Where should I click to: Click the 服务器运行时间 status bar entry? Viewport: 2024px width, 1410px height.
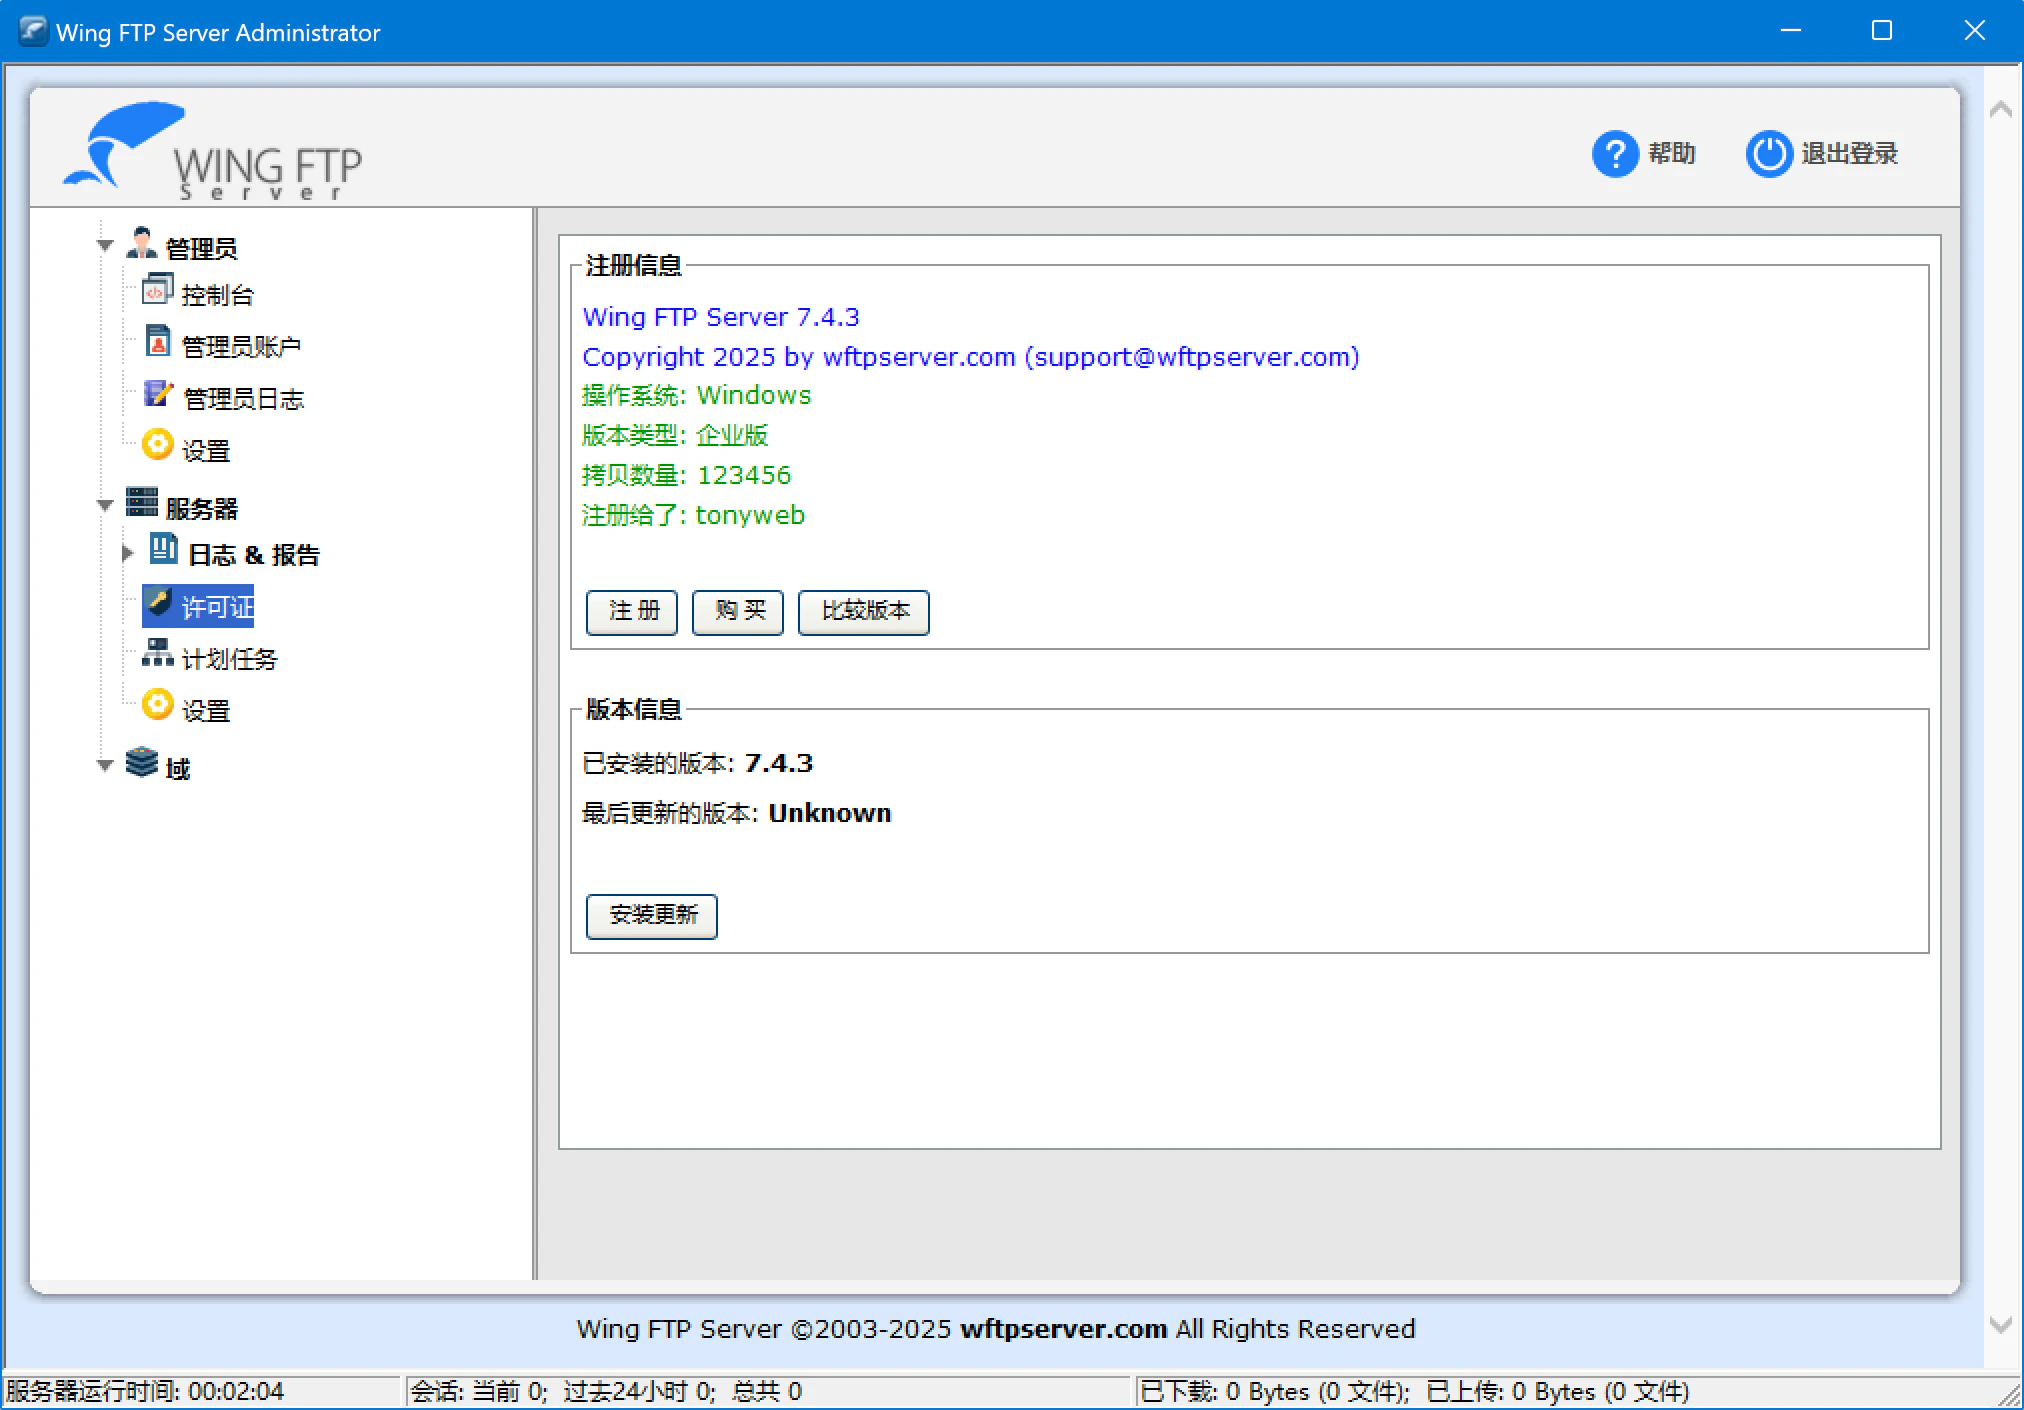pyautogui.click(x=145, y=1391)
